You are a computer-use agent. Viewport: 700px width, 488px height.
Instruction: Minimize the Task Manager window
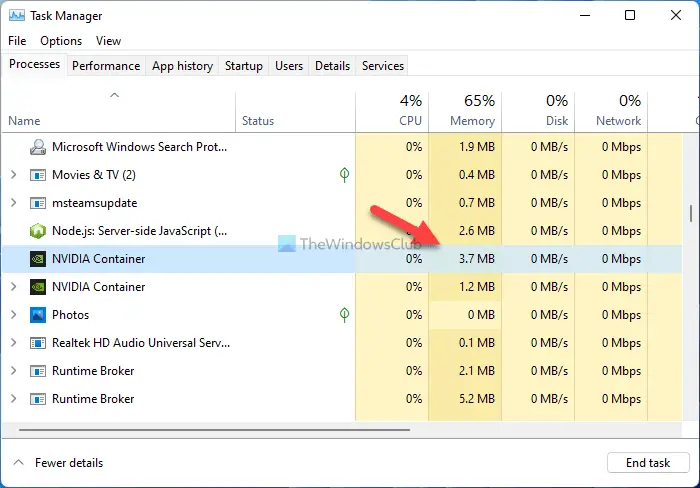tap(585, 15)
